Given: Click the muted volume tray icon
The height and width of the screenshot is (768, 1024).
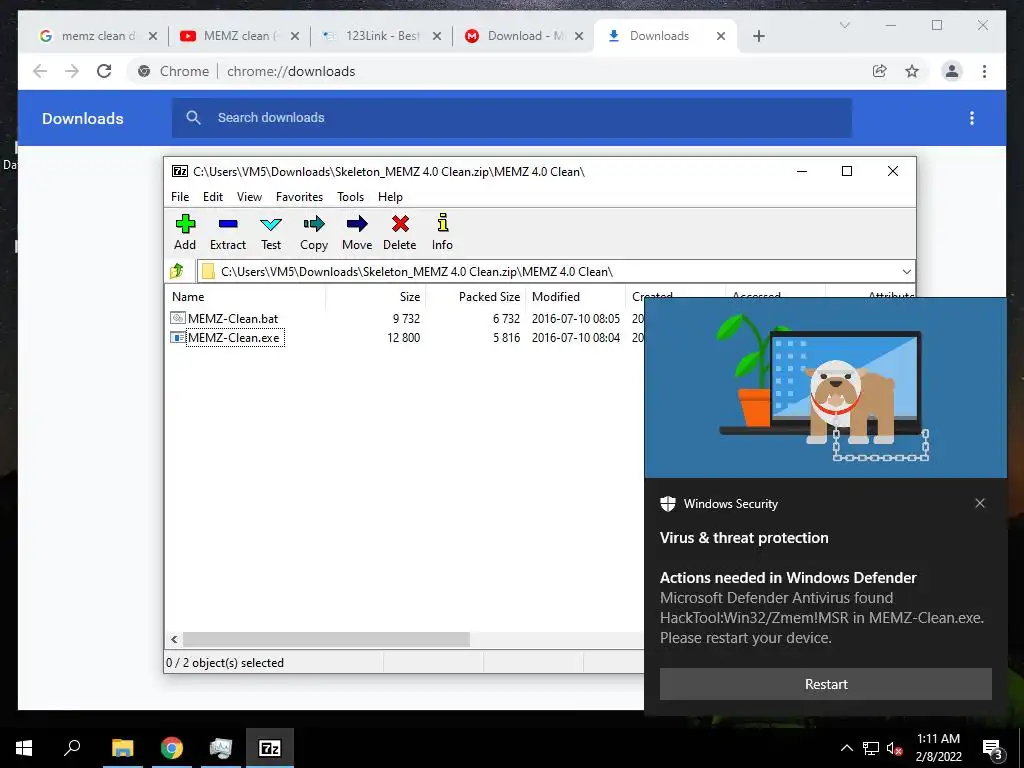Looking at the screenshot, I should pyautogui.click(x=894, y=748).
